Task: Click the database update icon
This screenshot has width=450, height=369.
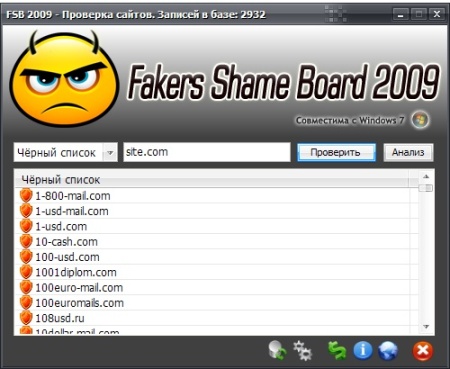Action: [x=277, y=350]
